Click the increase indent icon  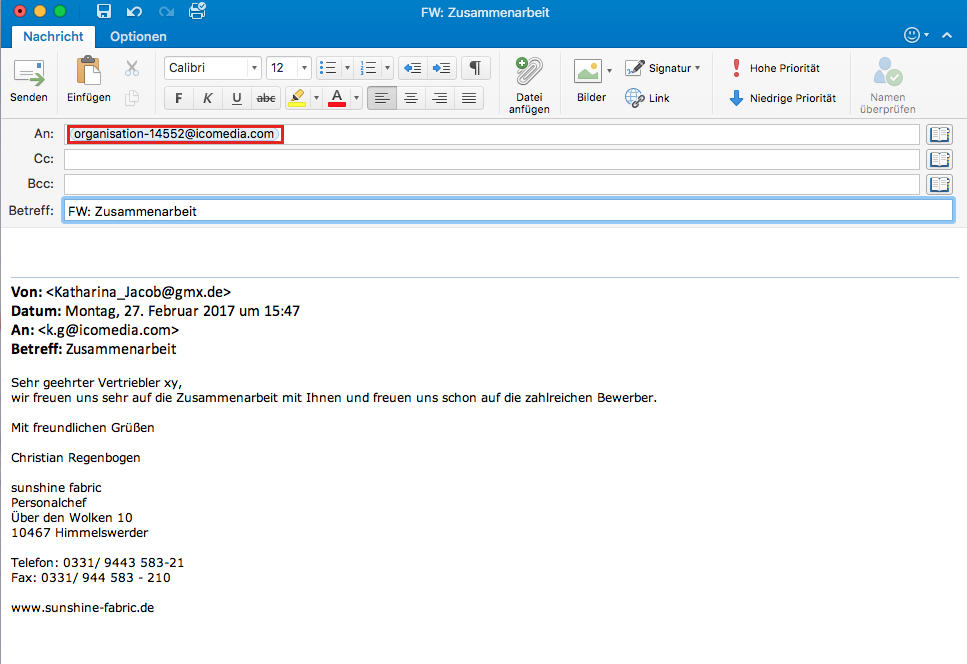pyautogui.click(x=442, y=68)
